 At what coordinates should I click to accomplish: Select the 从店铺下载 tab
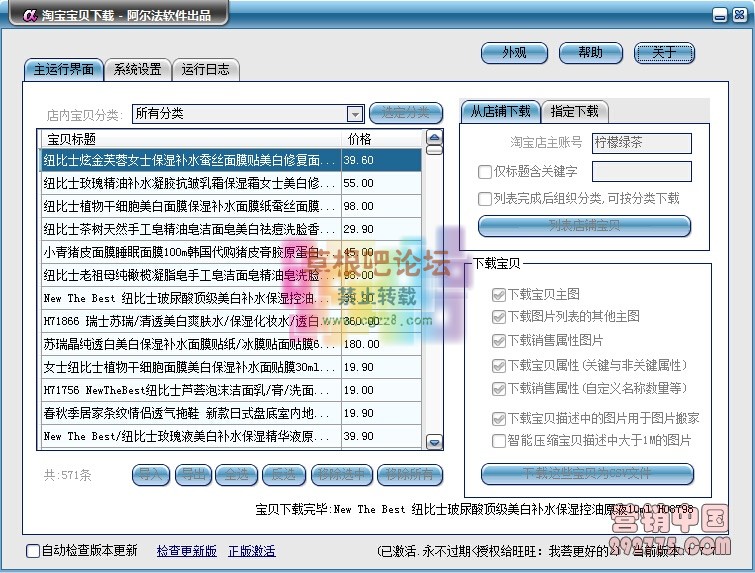[501, 112]
